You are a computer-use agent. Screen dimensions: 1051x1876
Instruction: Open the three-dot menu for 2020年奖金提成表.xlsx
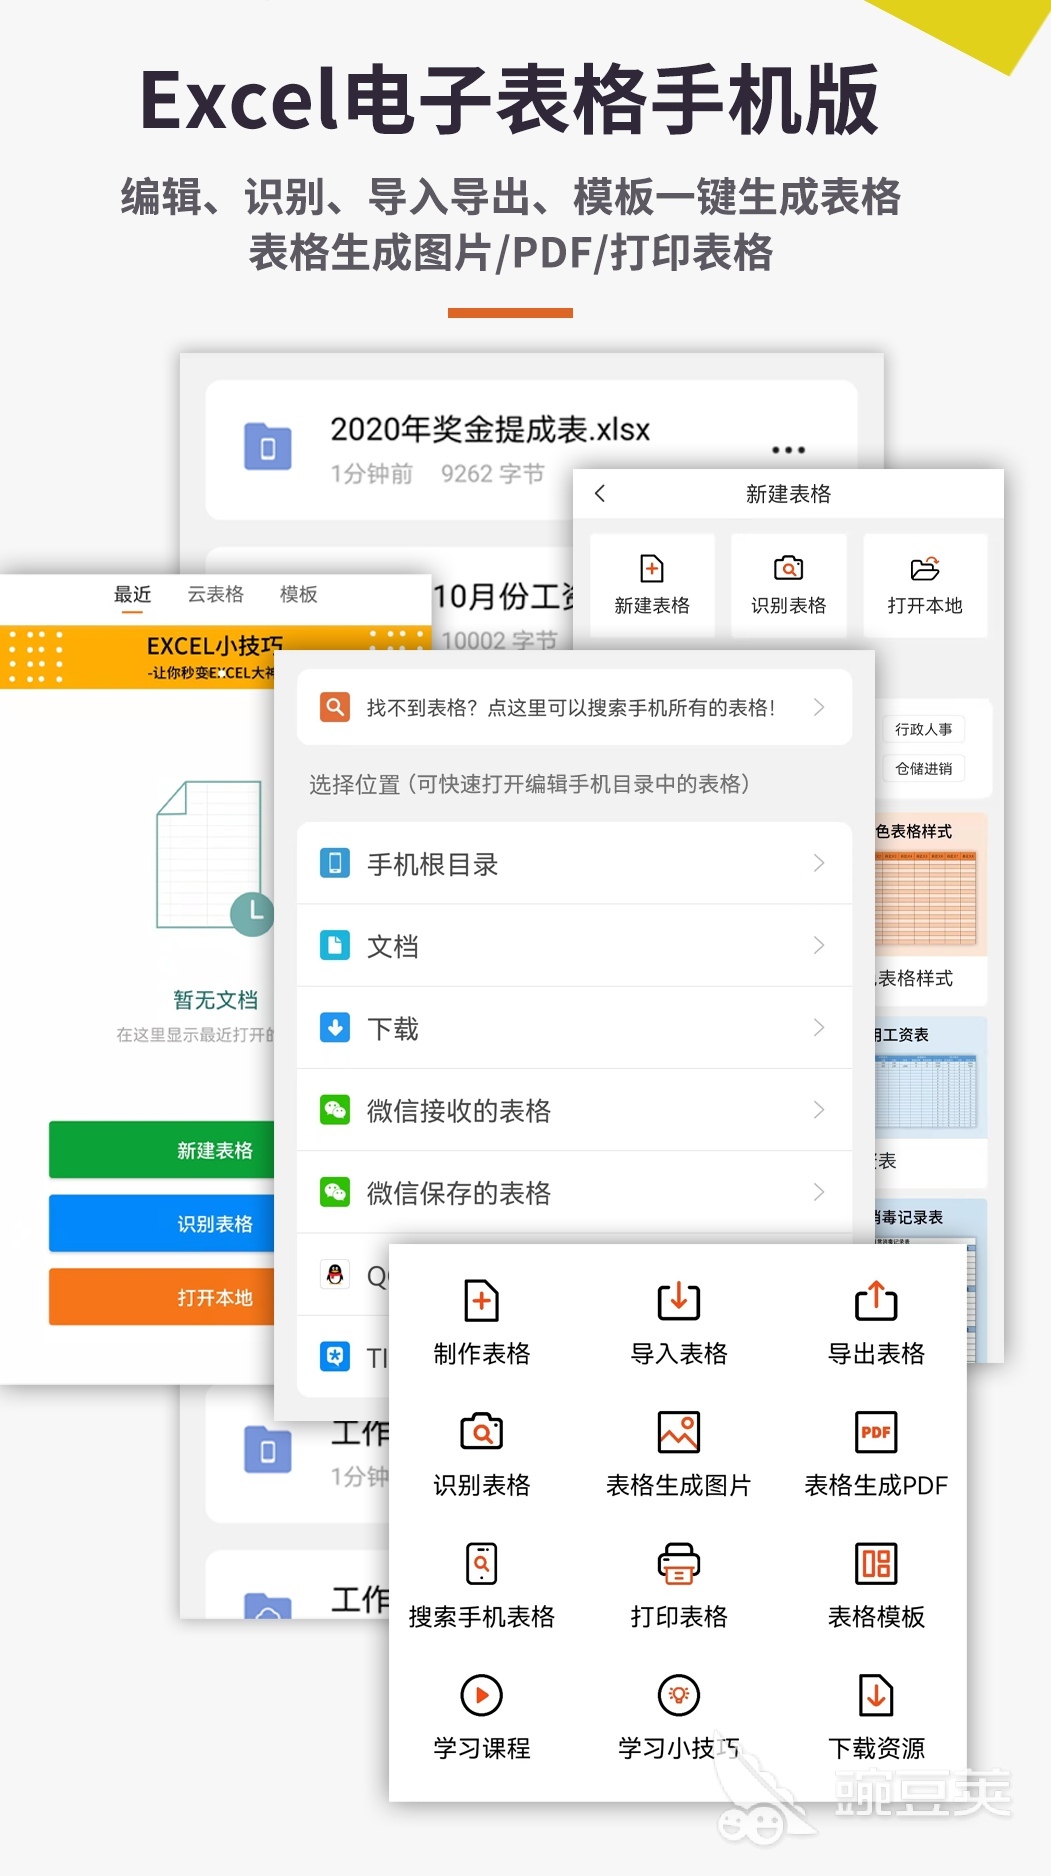pos(788,450)
